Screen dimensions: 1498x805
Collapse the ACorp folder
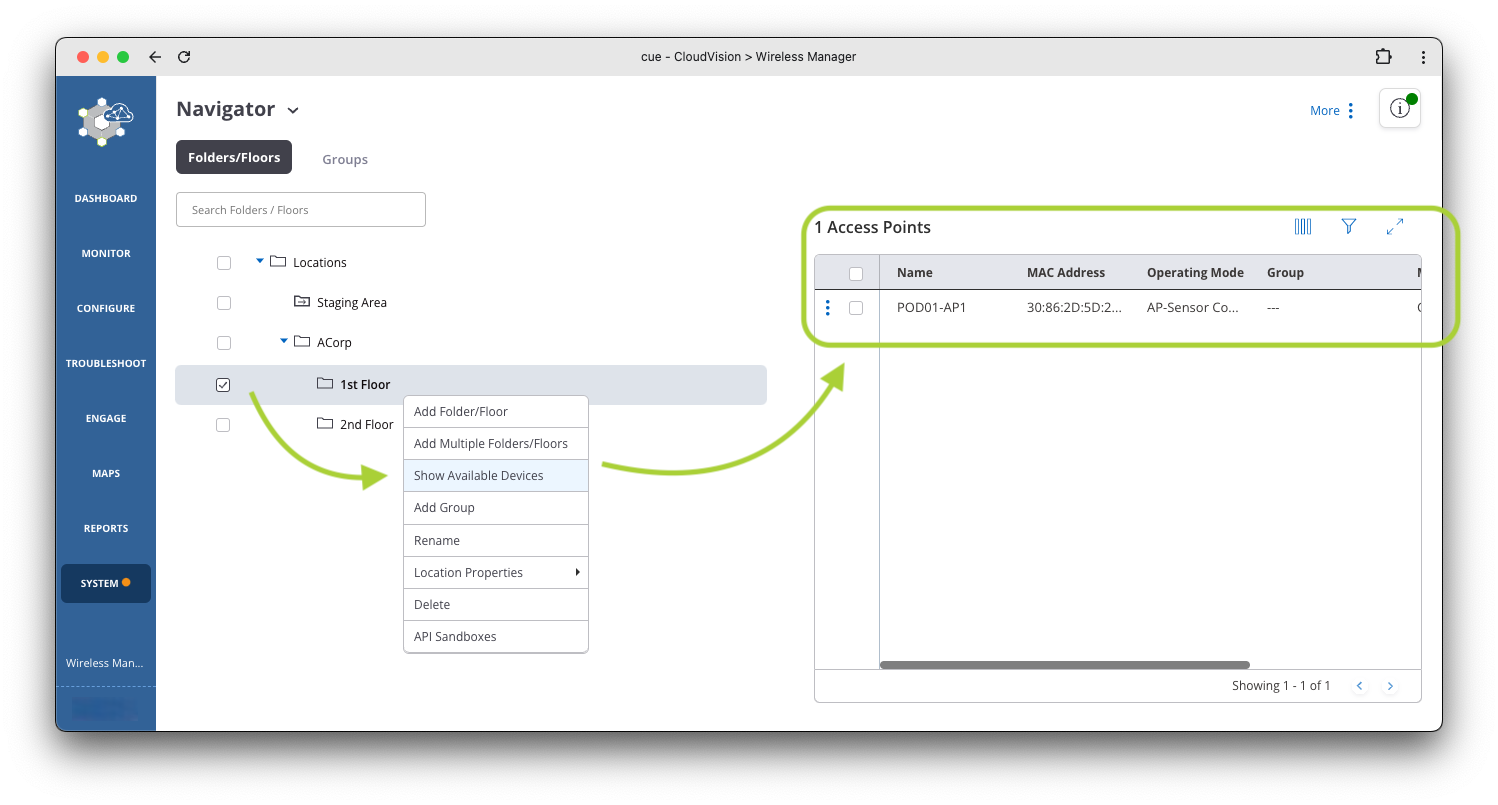tap(284, 342)
